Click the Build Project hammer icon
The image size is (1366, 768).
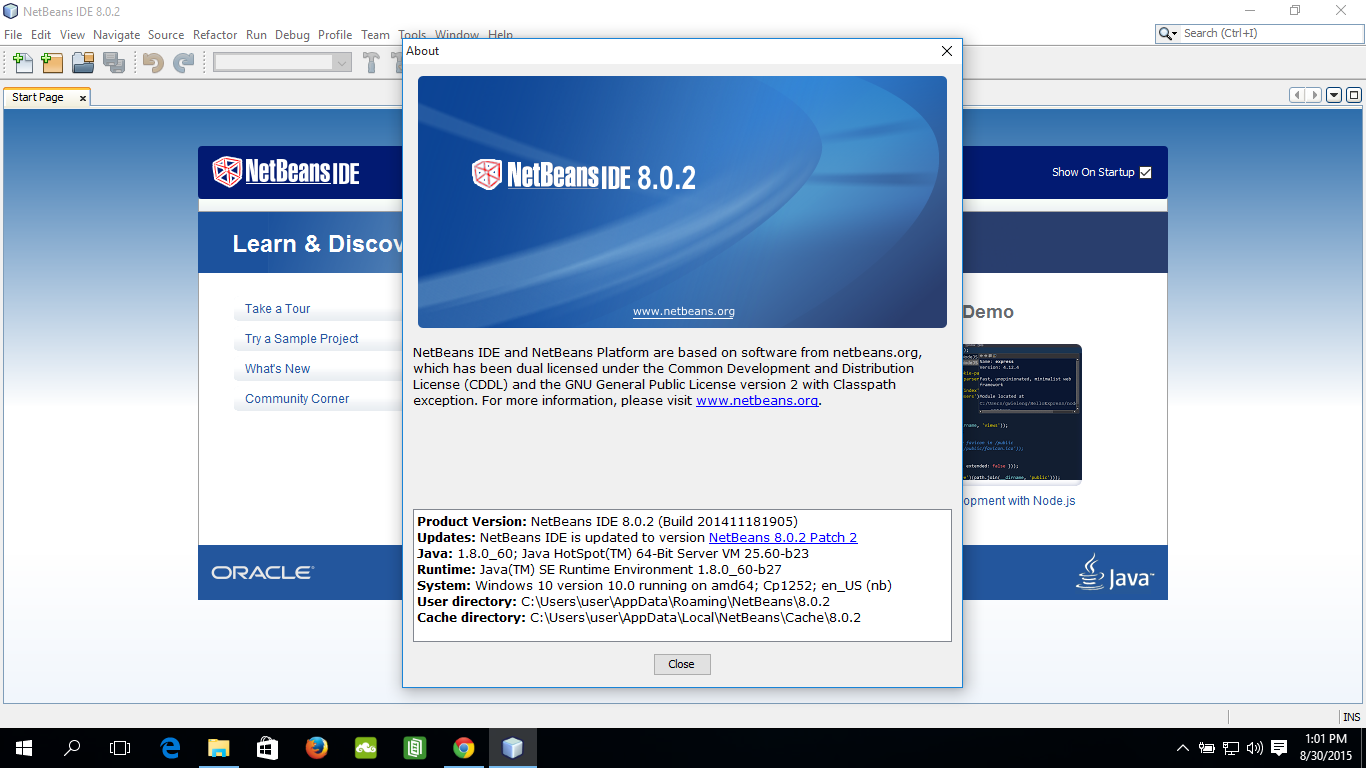[371, 63]
